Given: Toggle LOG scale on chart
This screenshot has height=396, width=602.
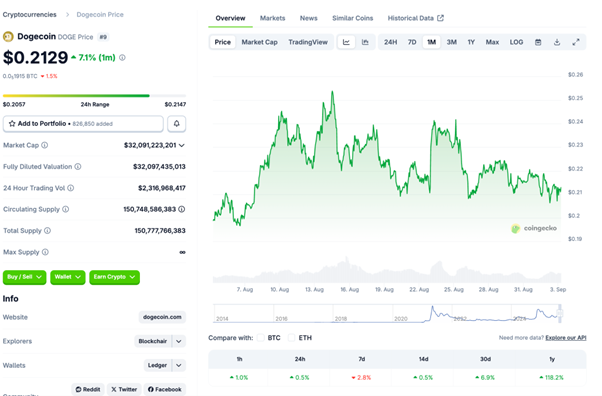Looking at the screenshot, I should (516, 42).
